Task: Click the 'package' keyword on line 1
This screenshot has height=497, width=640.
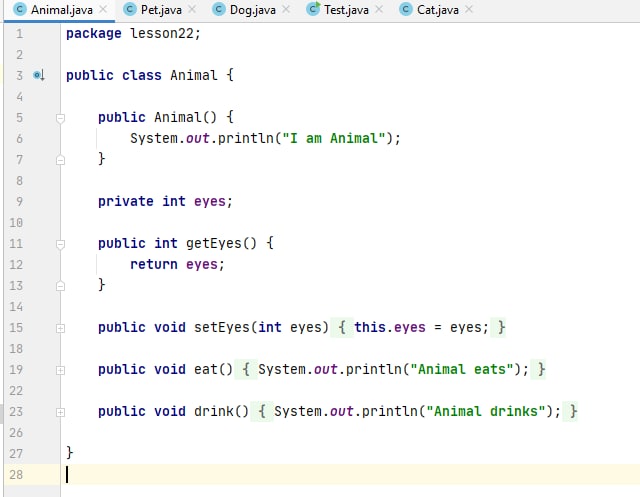Action: pos(93,33)
